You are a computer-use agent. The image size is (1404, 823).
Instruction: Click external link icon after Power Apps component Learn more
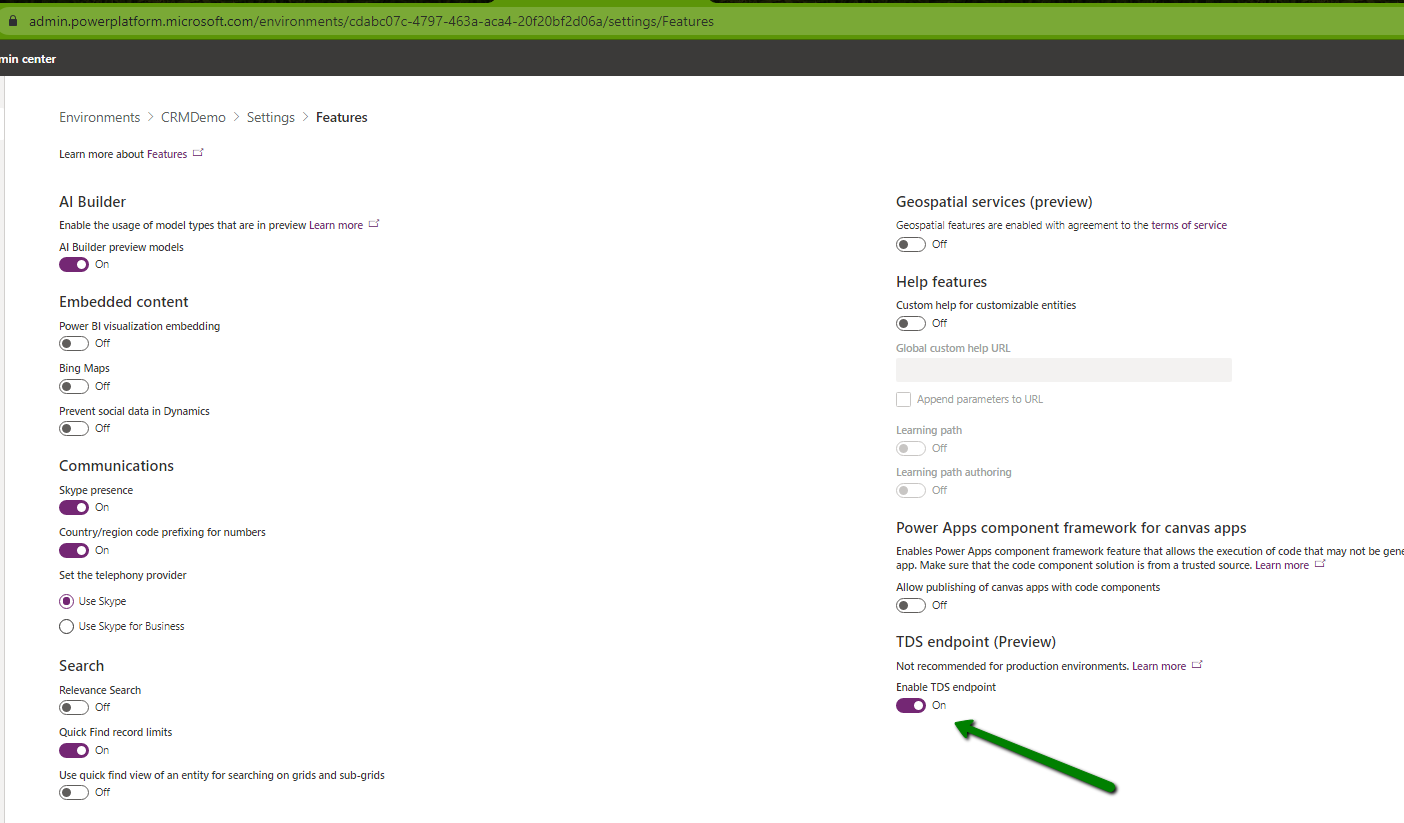pos(1320,564)
